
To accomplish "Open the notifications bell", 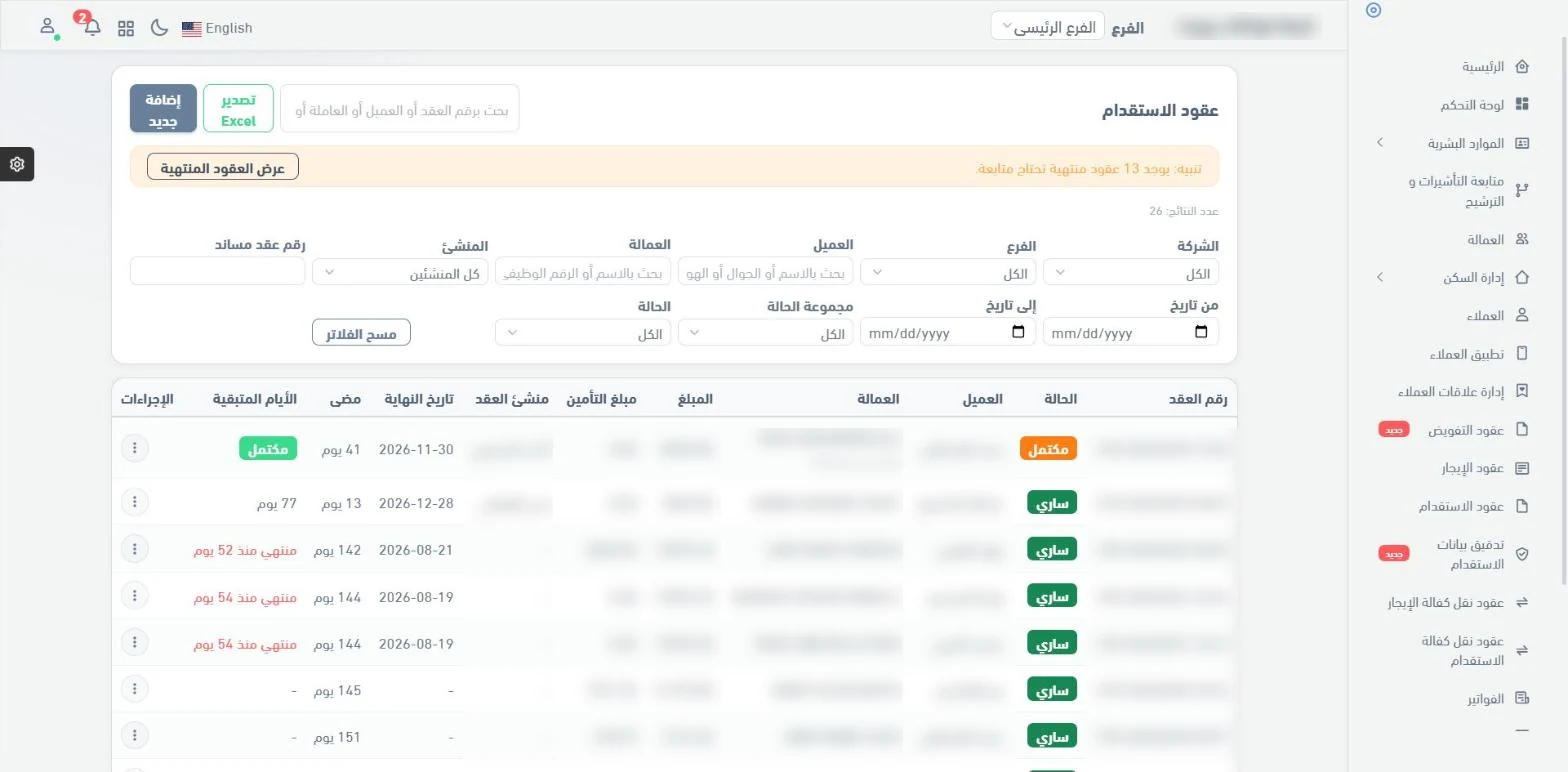I will point(92,27).
